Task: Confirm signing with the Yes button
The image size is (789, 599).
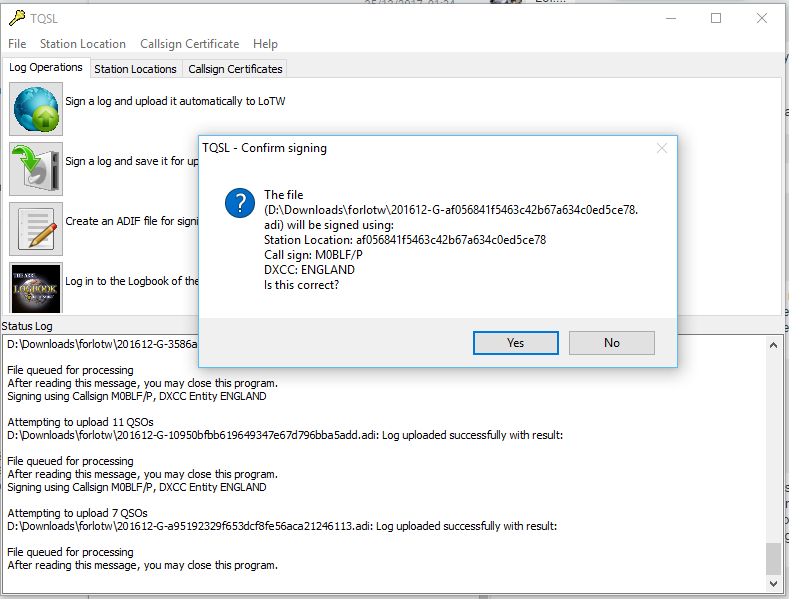Action: [x=516, y=343]
